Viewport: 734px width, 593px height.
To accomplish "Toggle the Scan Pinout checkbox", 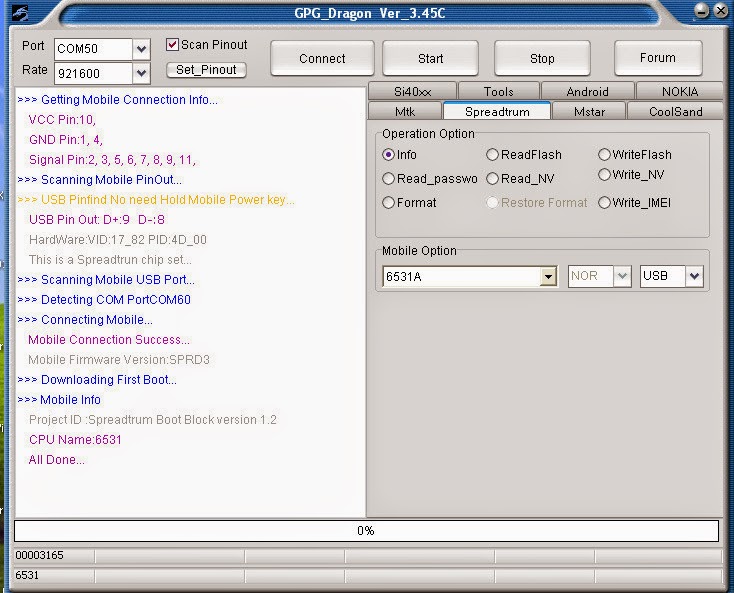I will pos(172,45).
